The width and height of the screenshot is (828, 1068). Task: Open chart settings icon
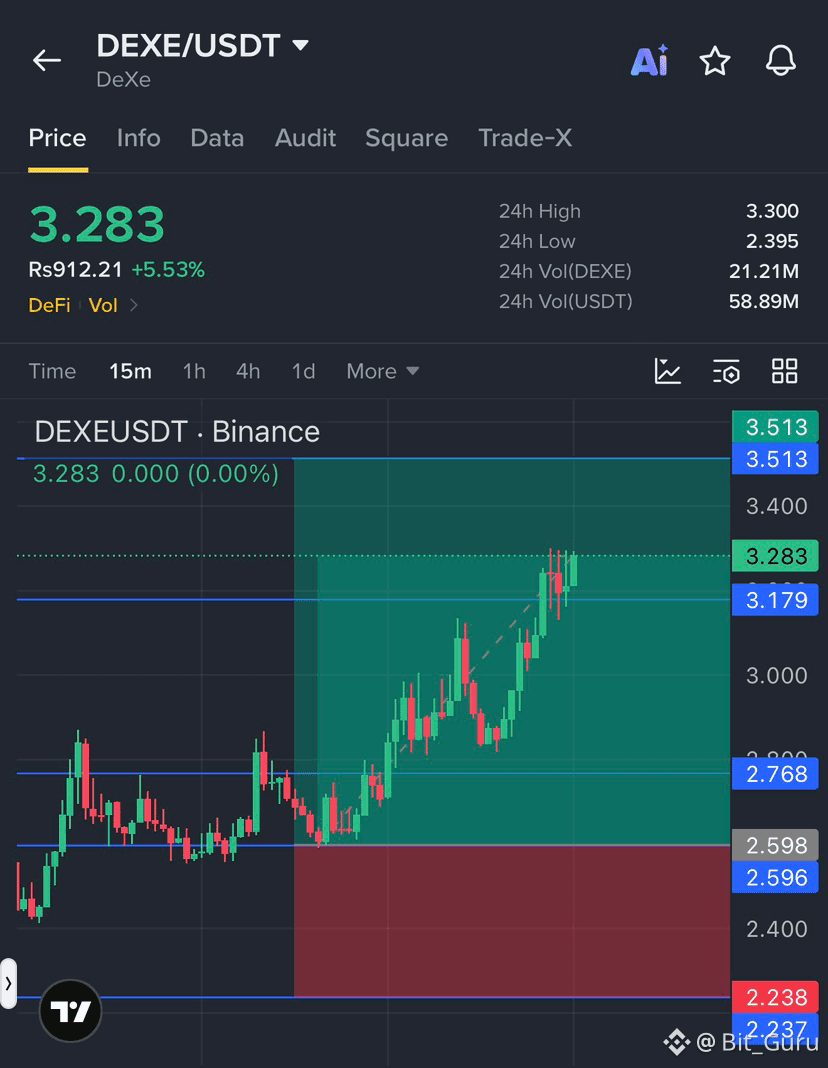tap(726, 371)
